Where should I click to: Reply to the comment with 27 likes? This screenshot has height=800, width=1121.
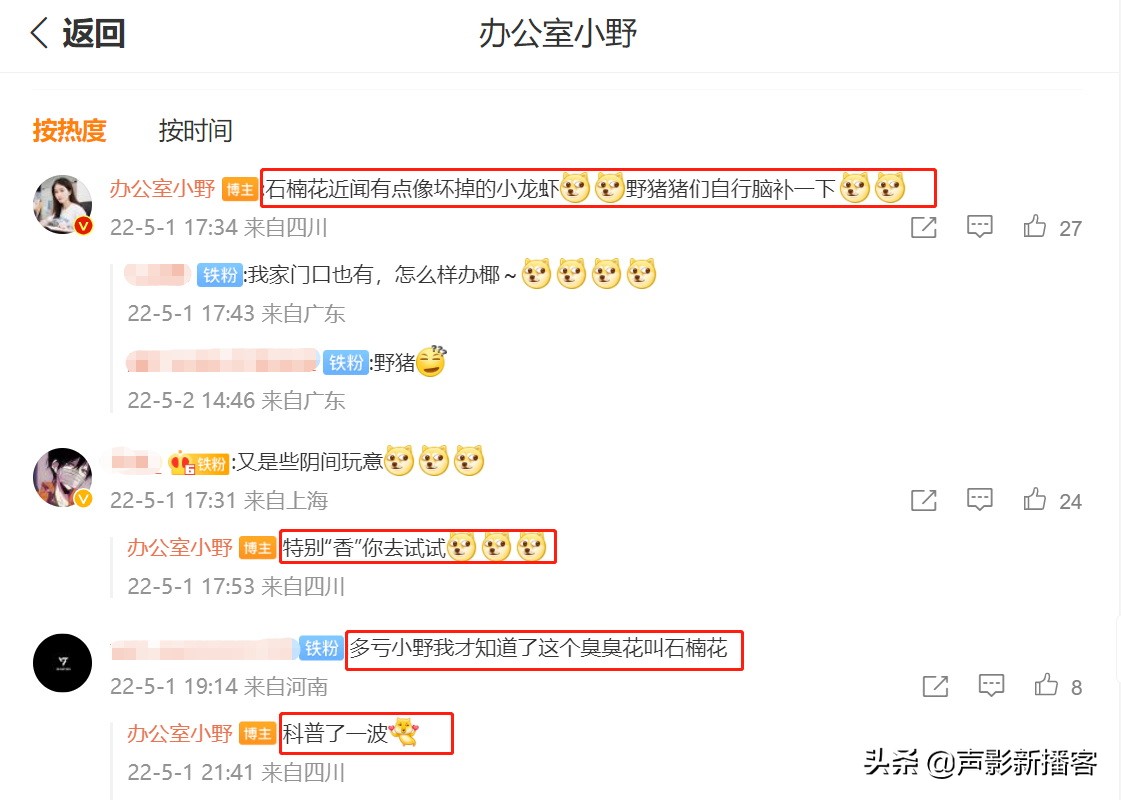tap(979, 227)
